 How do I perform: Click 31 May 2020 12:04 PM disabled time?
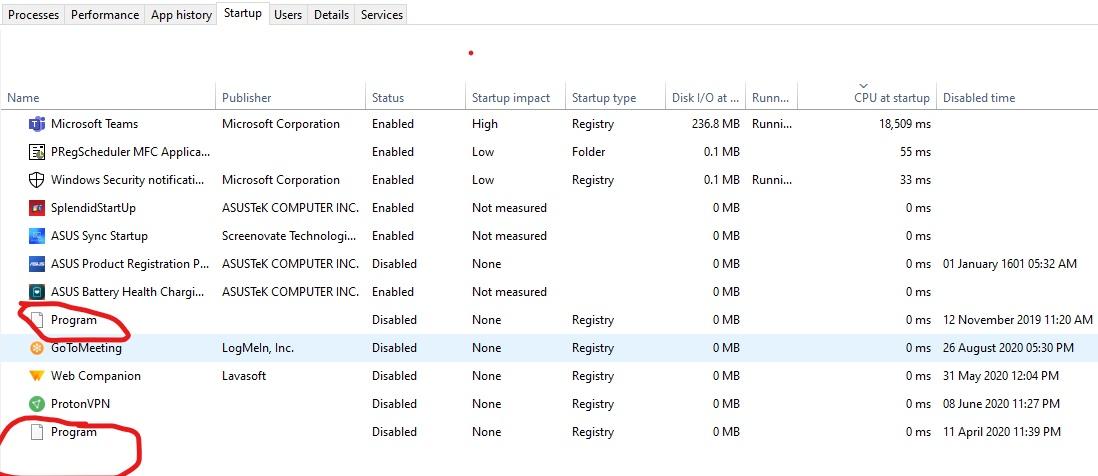(x=1001, y=376)
